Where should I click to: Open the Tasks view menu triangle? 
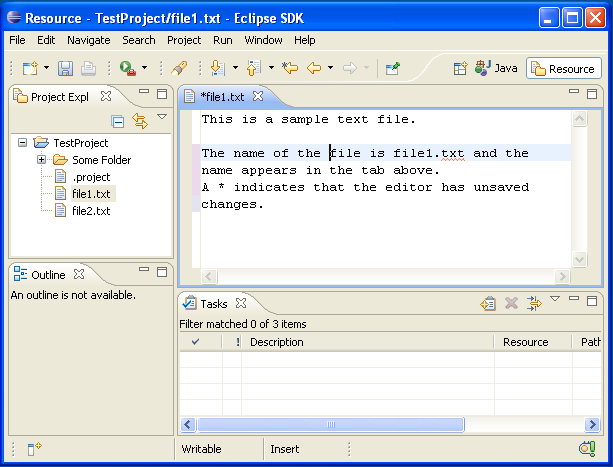pos(555,299)
